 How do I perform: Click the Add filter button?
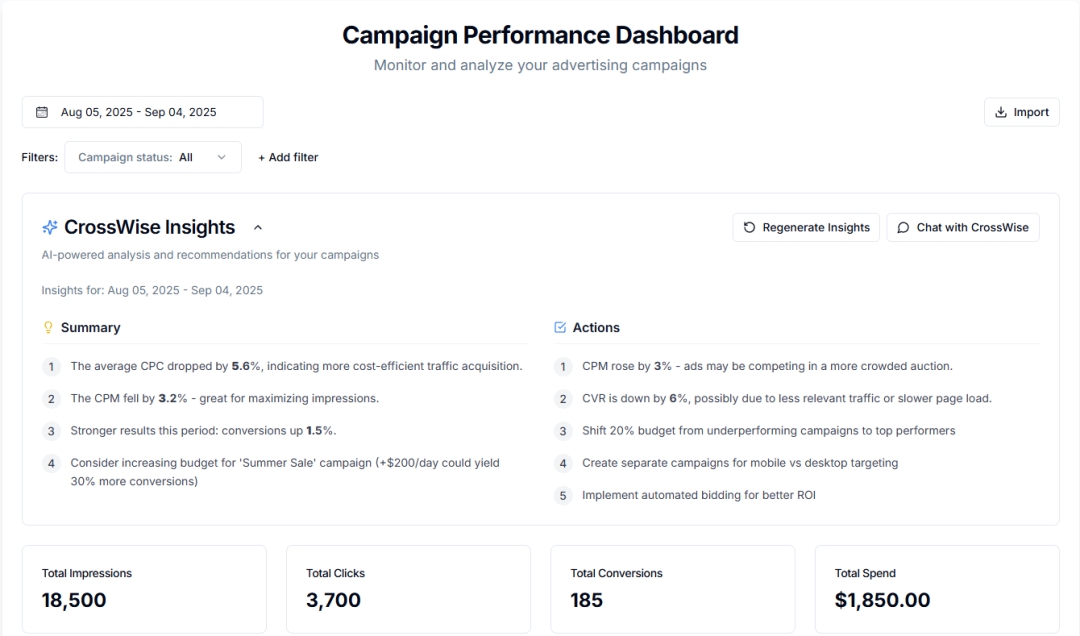pos(288,157)
